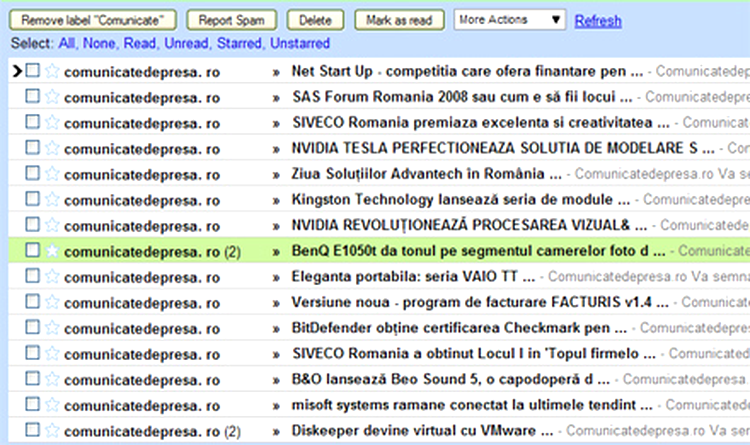Screen dimensions: 750x445
Task: Select All messages link
Action: pyautogui.click(x=67, y=44)
